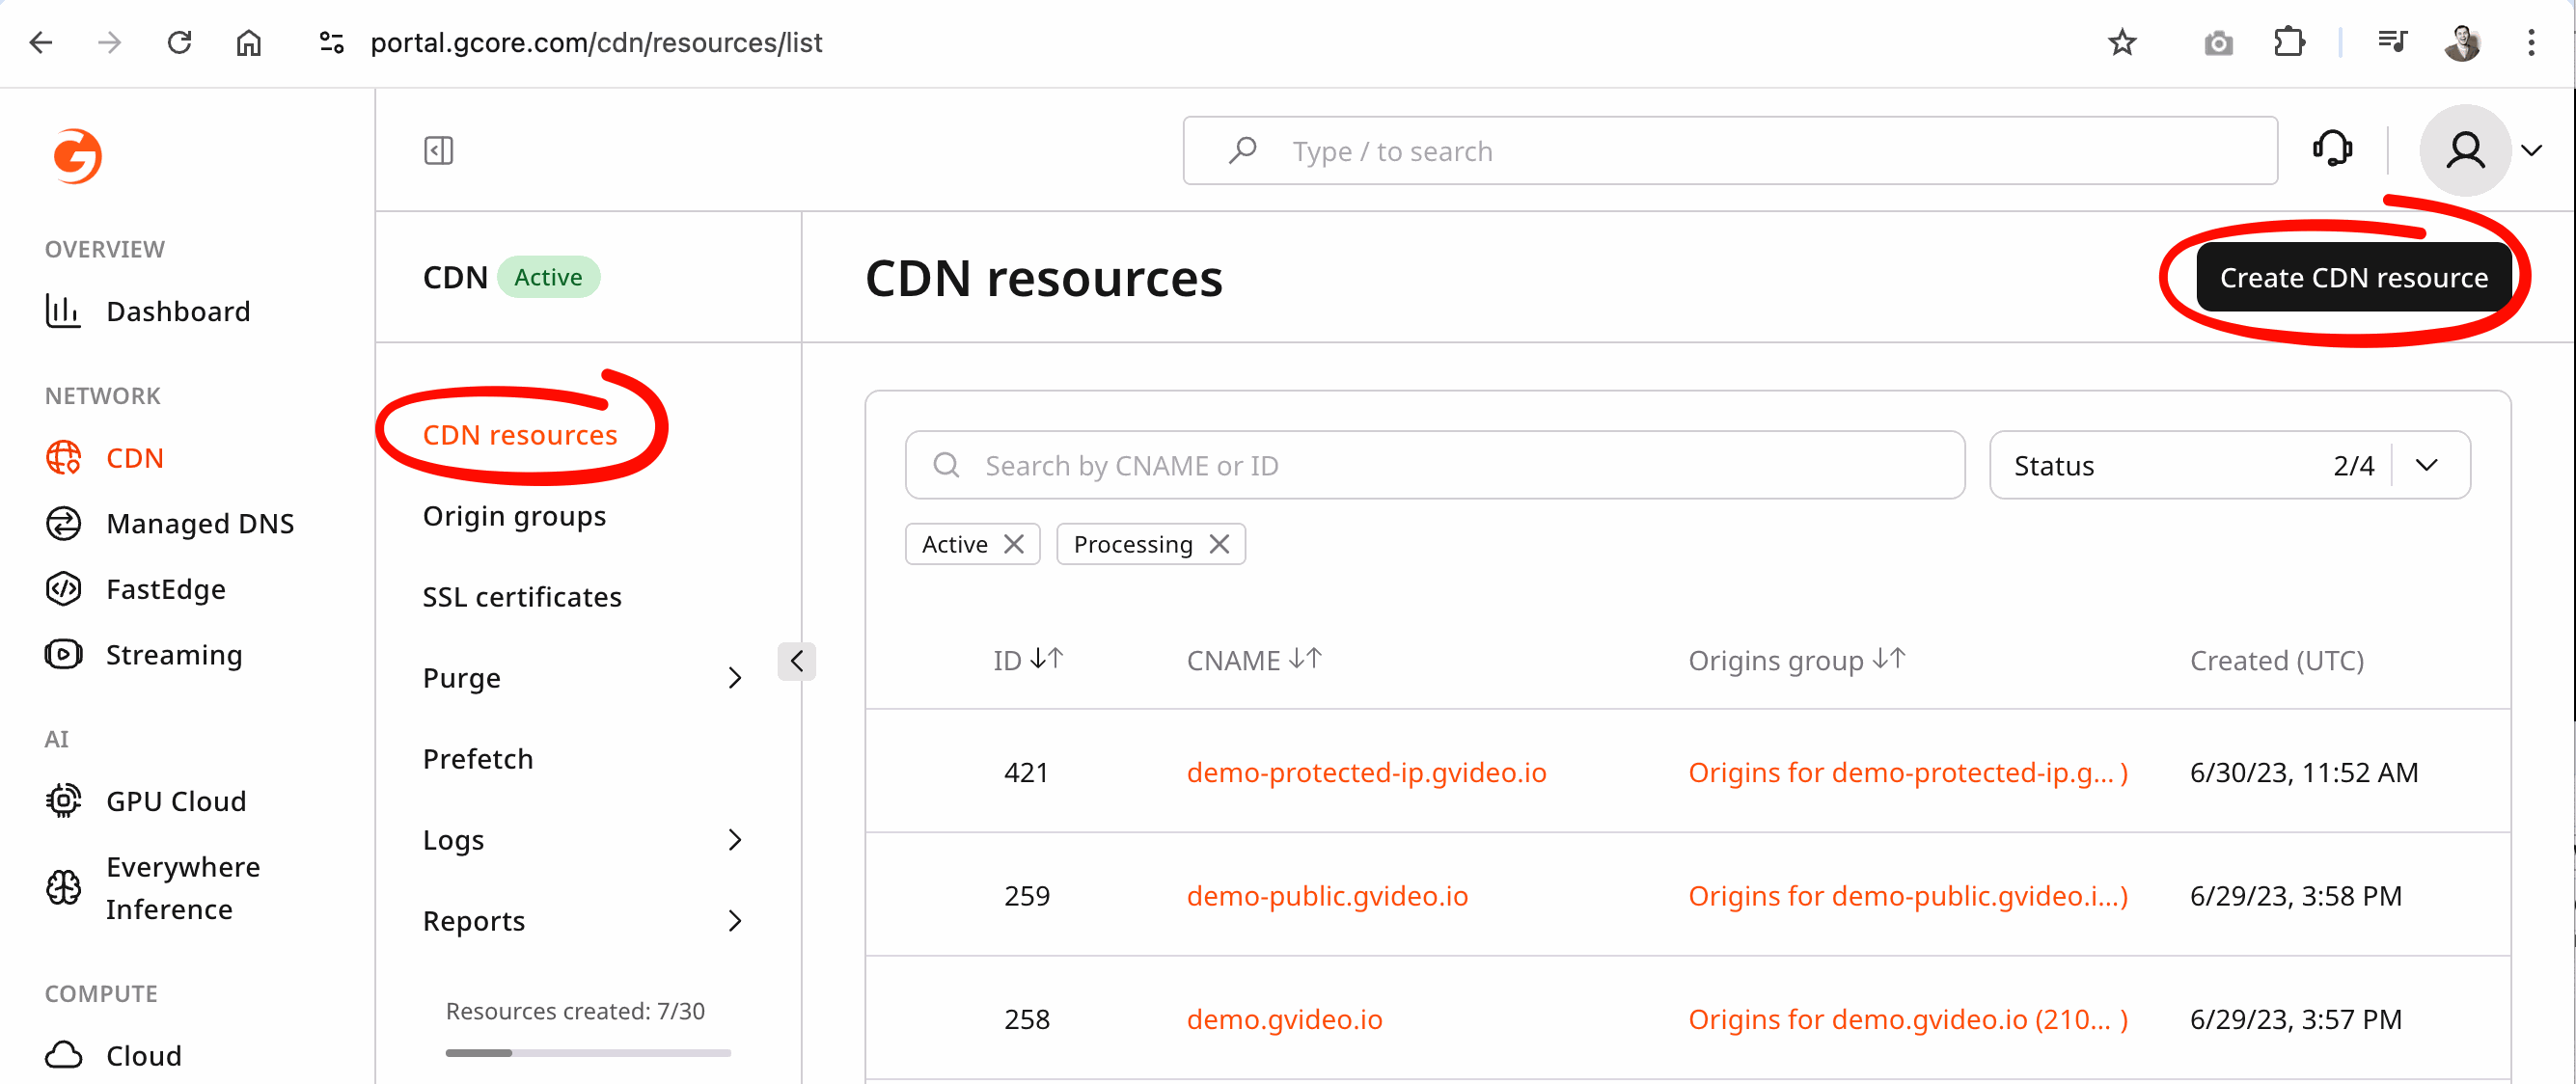Focus the Type / to search field
The height and width of the screenshot is (1084, 2576).
coord(1729,150)
